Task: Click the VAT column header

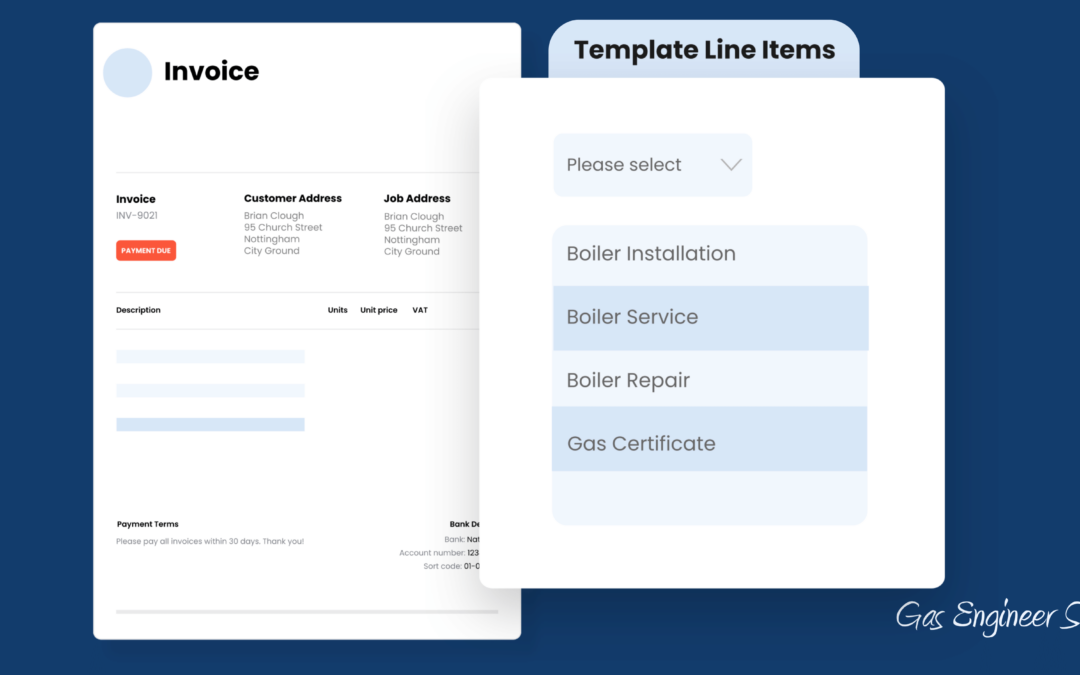Action: 420,310
